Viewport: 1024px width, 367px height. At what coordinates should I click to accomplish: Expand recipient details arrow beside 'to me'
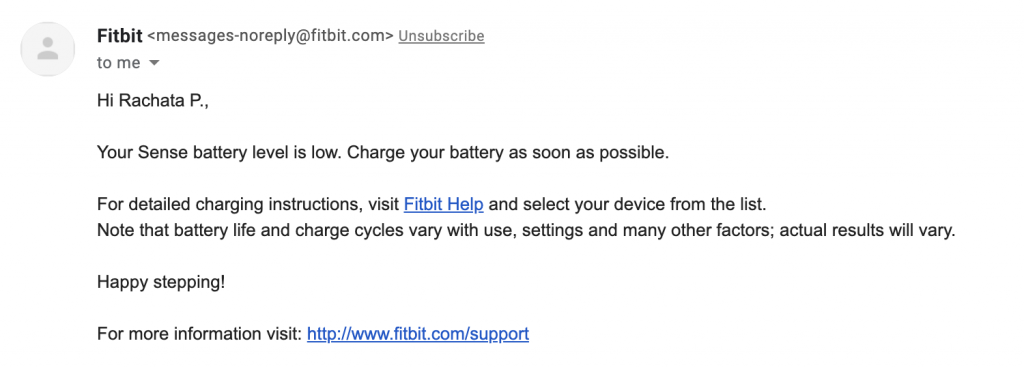pos(154,63)
